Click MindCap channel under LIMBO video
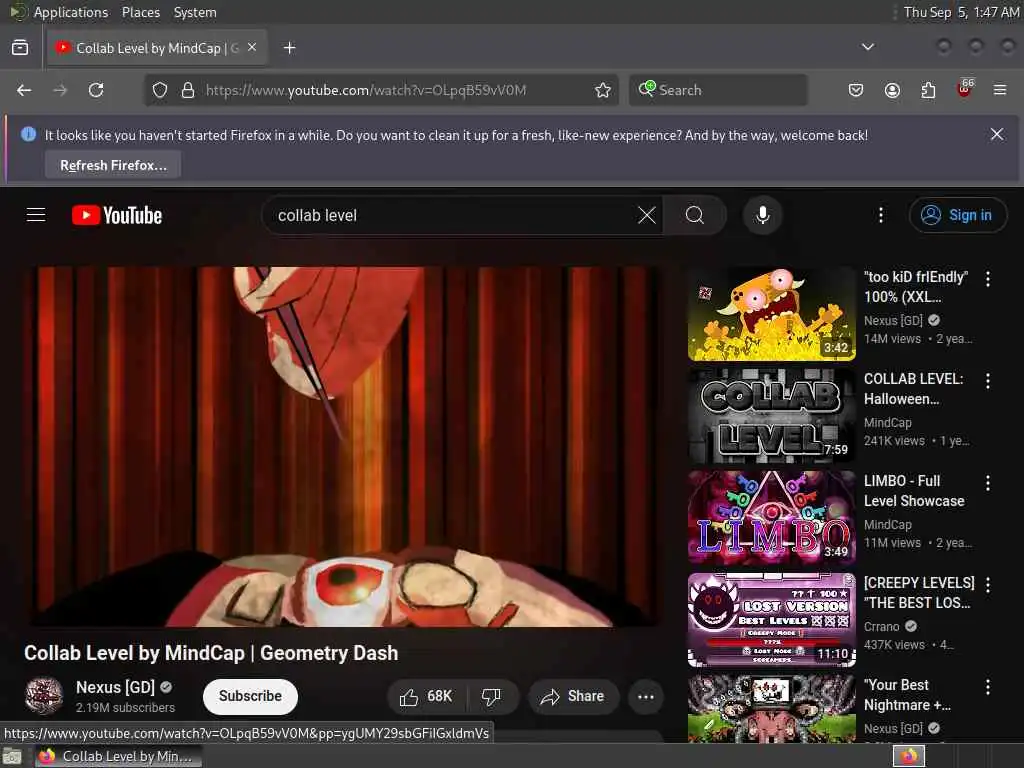Screen dimensions: 1024x768 (888, 524)
